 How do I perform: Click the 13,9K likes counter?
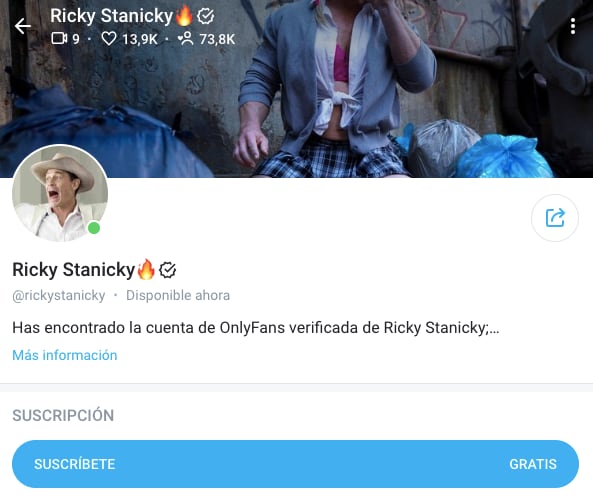(140, 39)
